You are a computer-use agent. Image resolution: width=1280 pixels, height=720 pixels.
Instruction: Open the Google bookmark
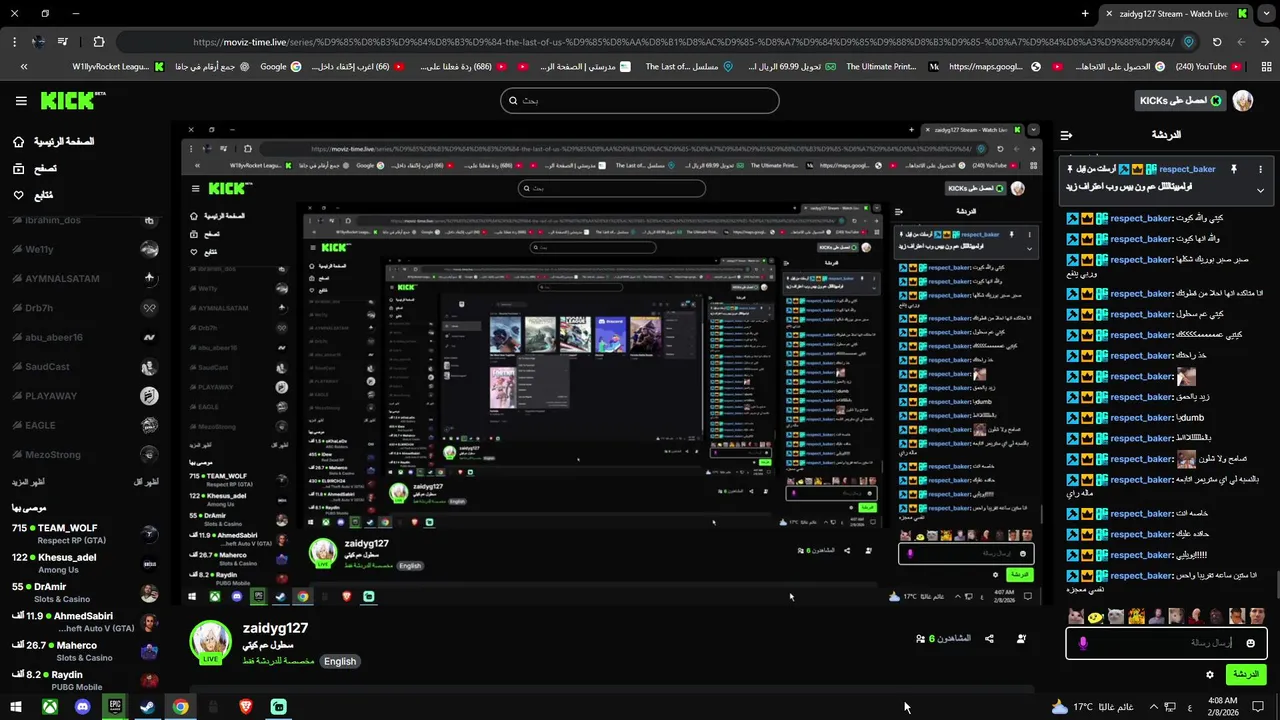click(x=281, y=67)
